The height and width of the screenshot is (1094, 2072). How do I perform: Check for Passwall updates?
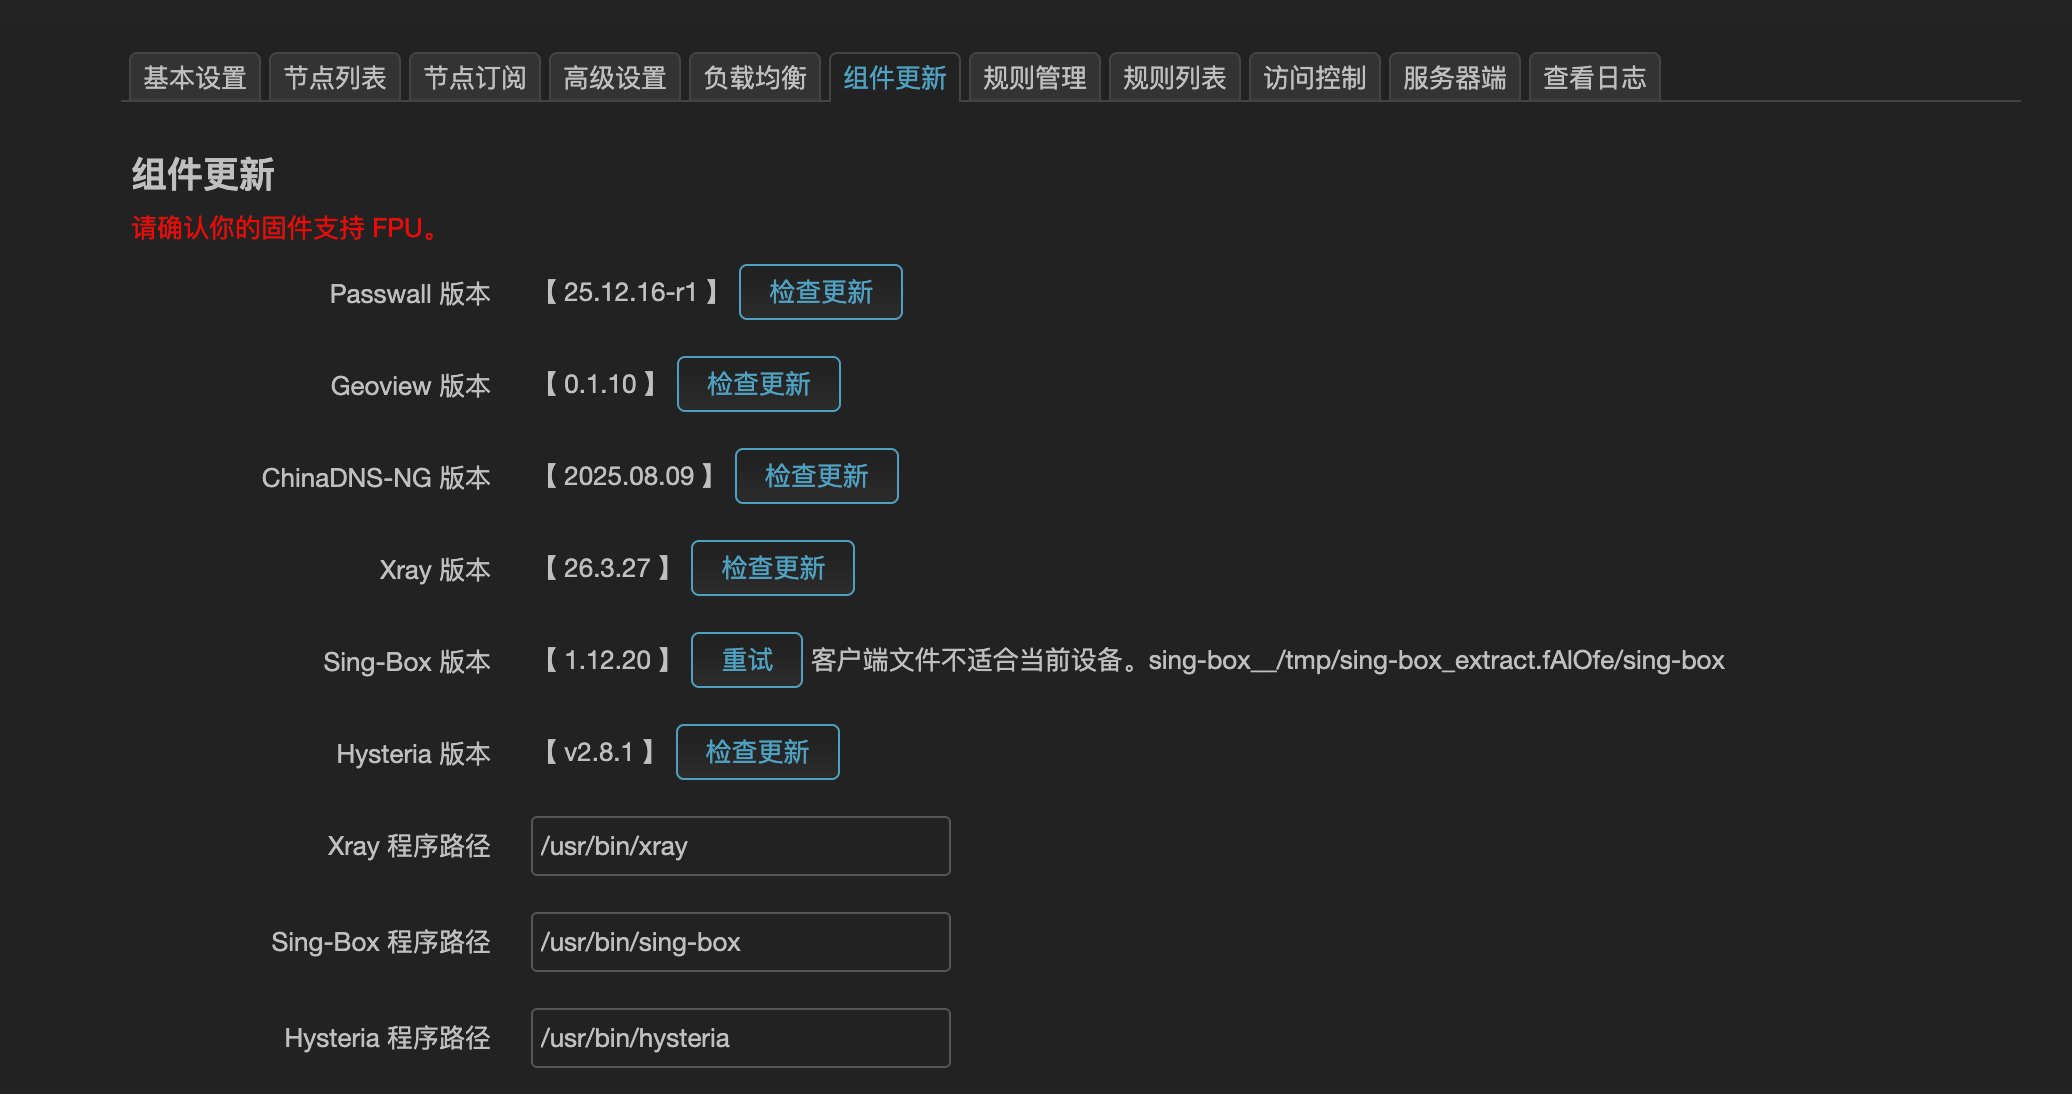click(x=820, y=292)
